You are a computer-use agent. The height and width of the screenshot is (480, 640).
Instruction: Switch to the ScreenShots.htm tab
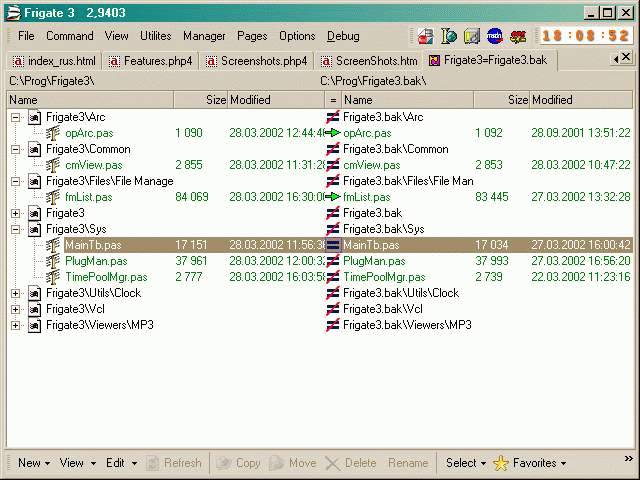click(x=369, y=61)
